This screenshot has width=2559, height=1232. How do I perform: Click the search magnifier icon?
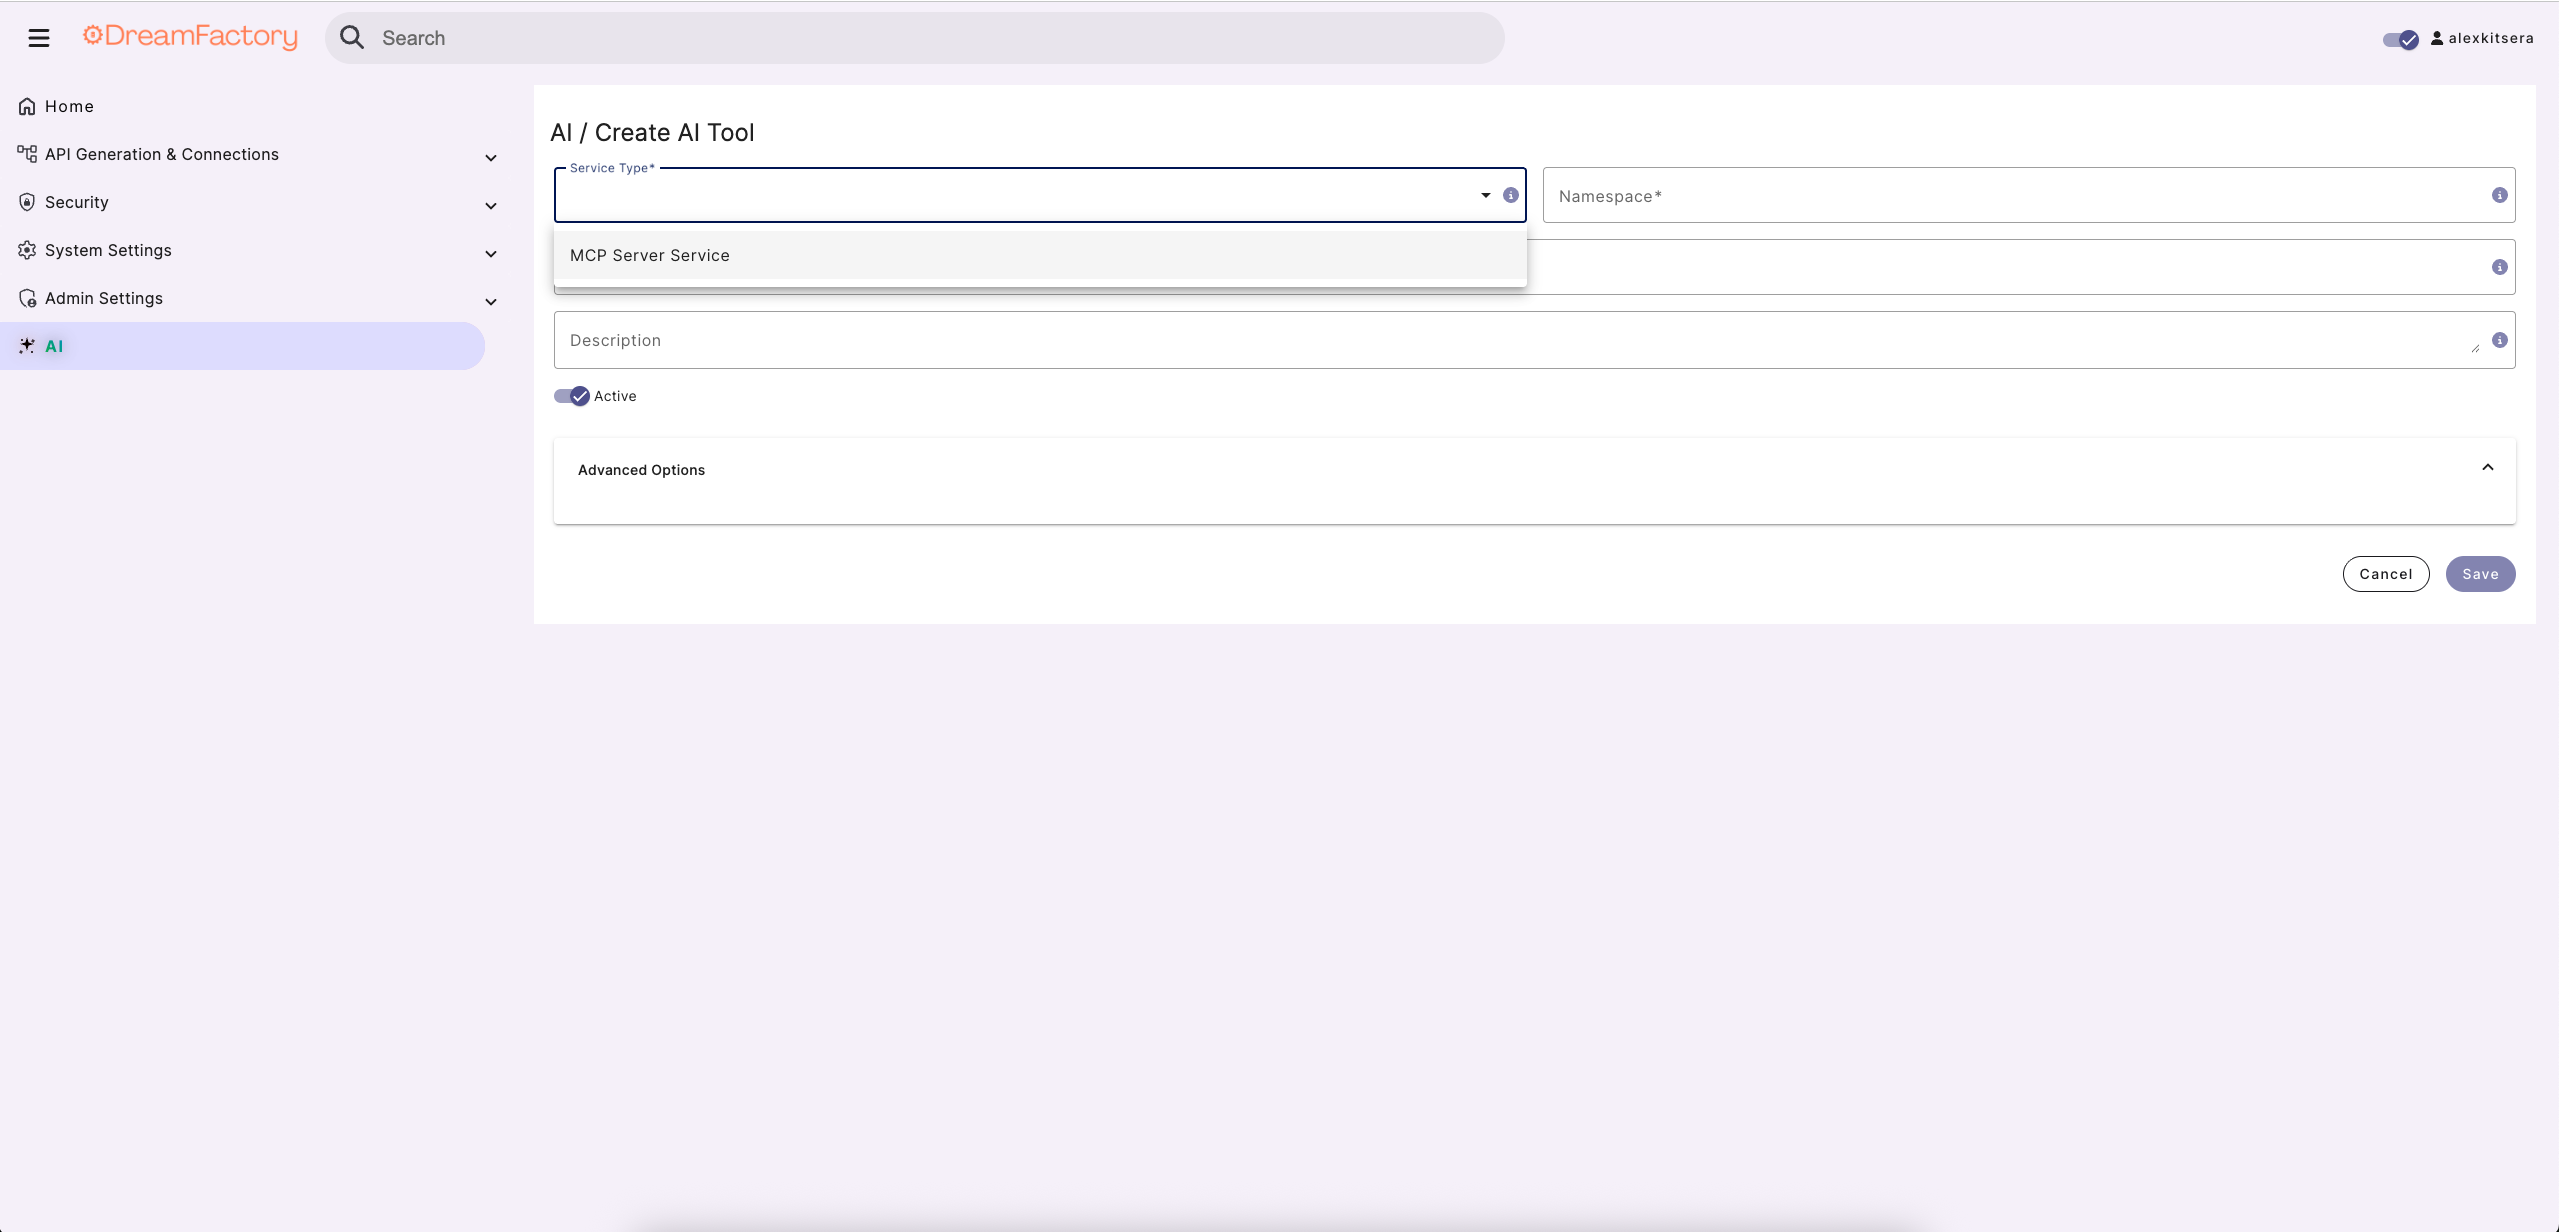pos(352,37)
